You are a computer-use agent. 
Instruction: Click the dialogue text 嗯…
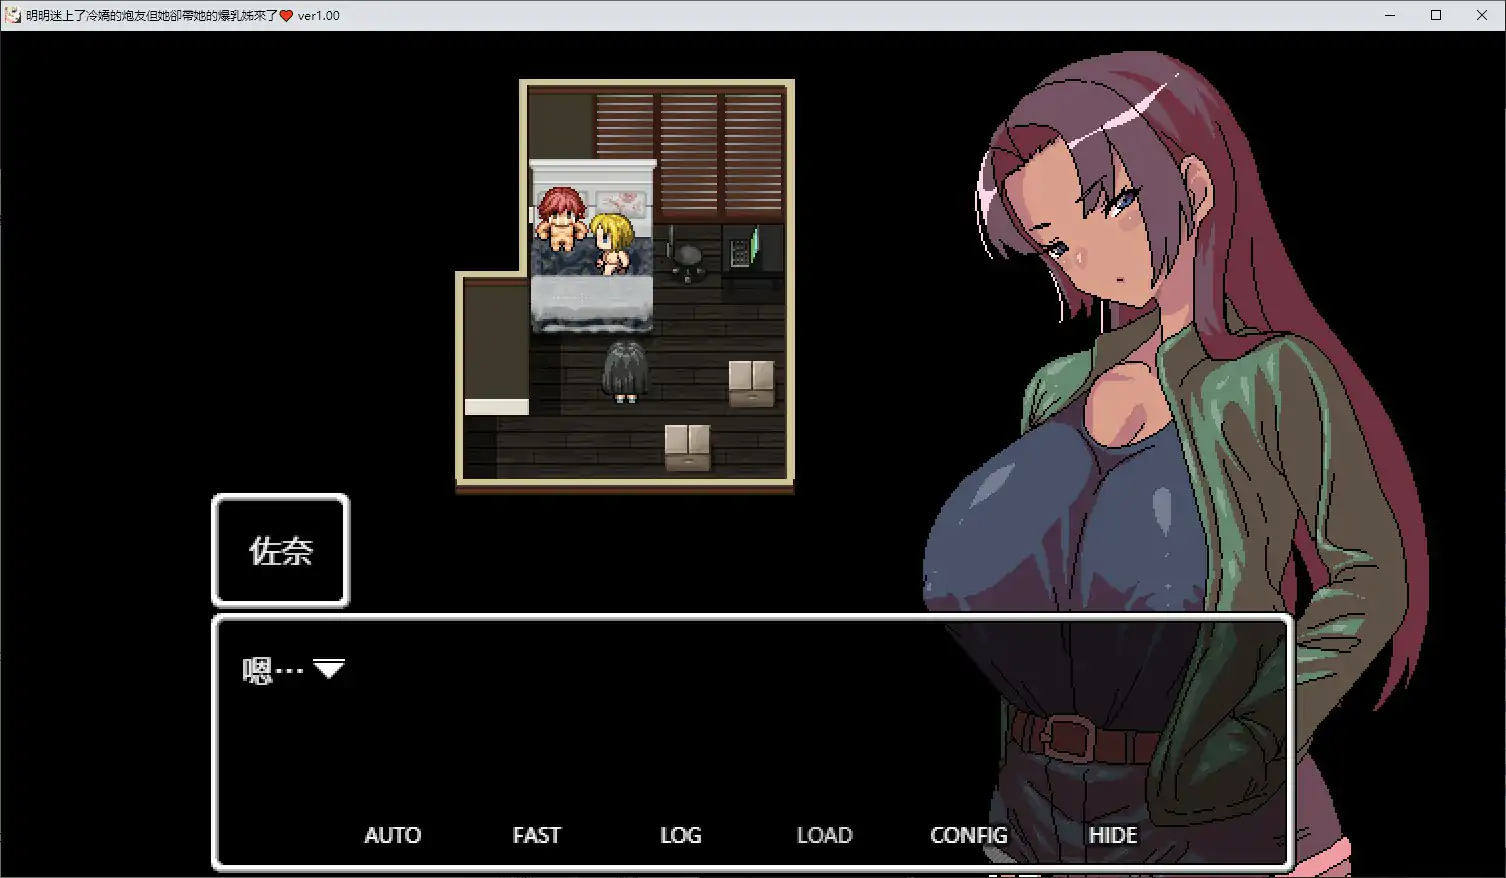[272, 669]
